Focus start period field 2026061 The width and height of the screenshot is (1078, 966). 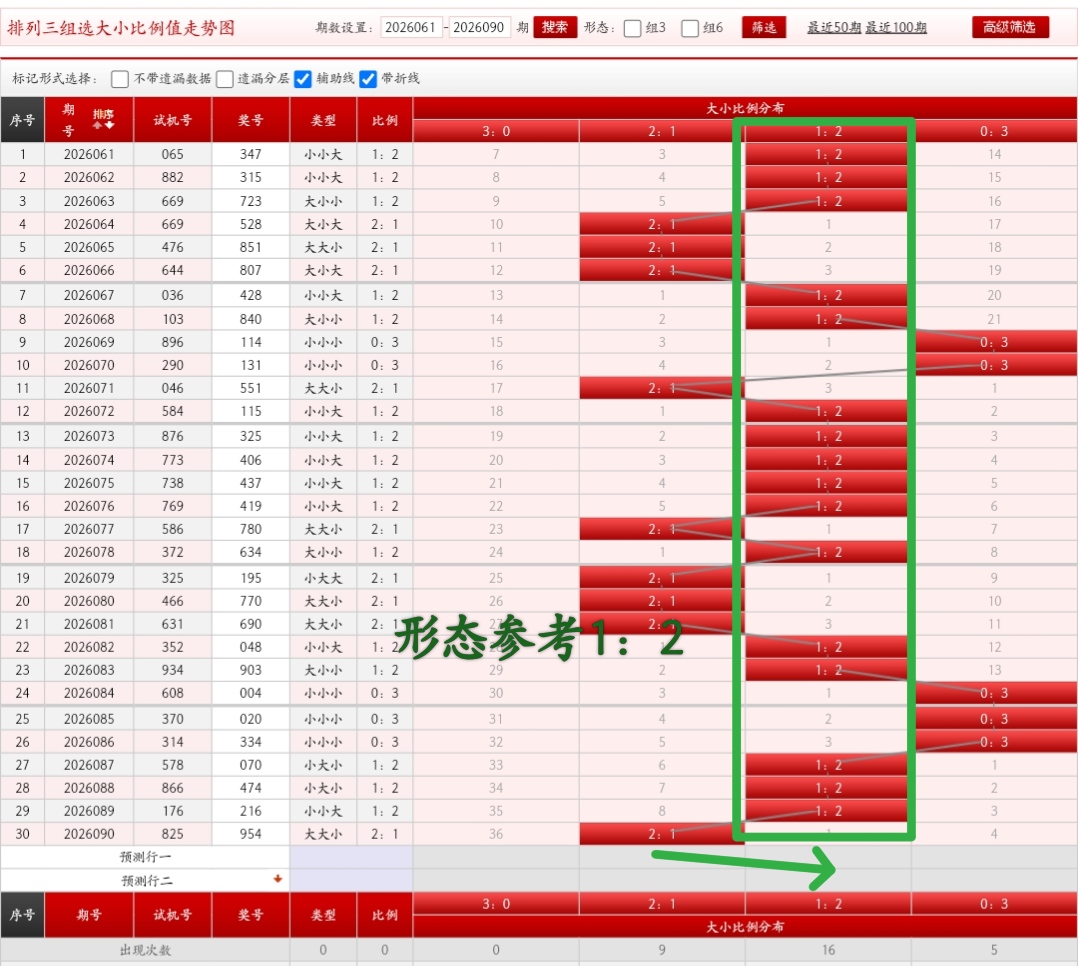[410, 27]
